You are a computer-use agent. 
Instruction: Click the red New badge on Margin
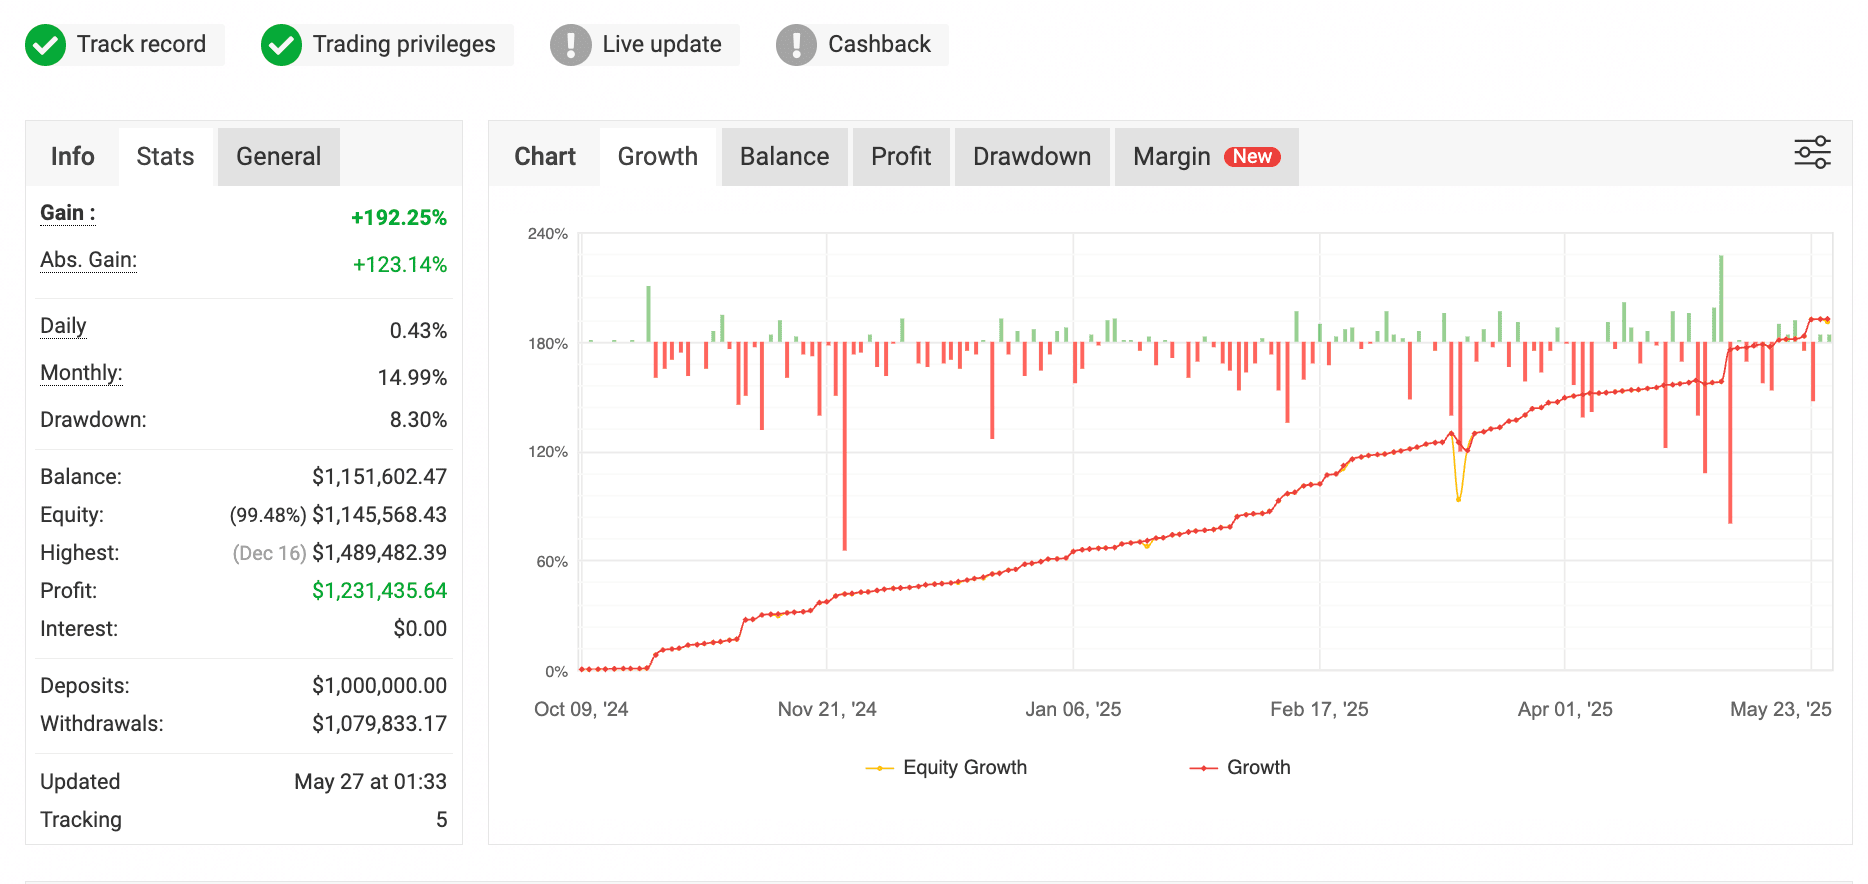tap(1252, 157)
